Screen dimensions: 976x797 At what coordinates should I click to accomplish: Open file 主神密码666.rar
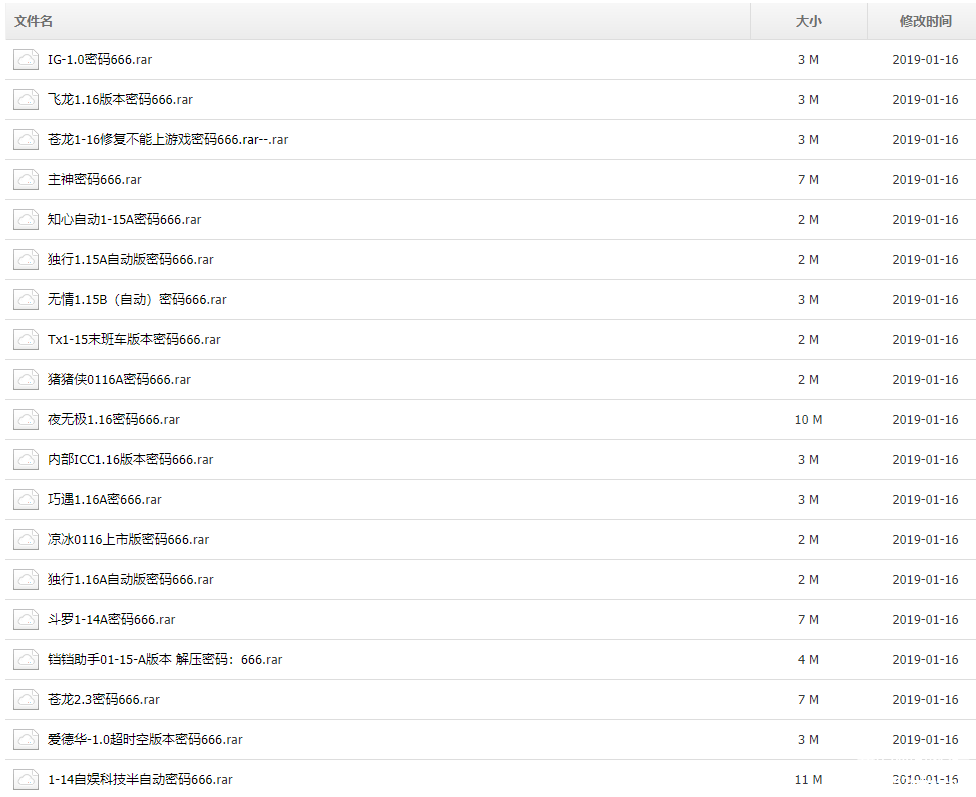(95, 179)
